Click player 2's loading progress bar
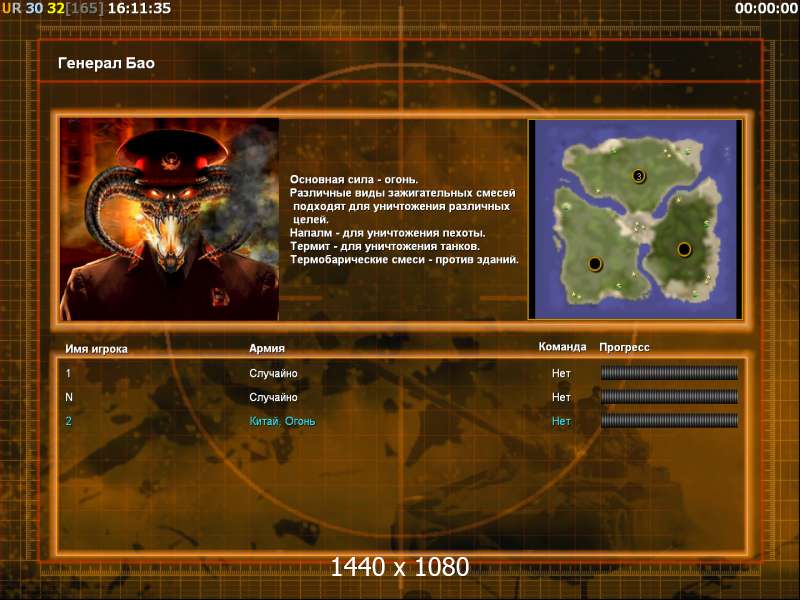The width and height of the screenshot is (800, 600). (x=669, y=421)
